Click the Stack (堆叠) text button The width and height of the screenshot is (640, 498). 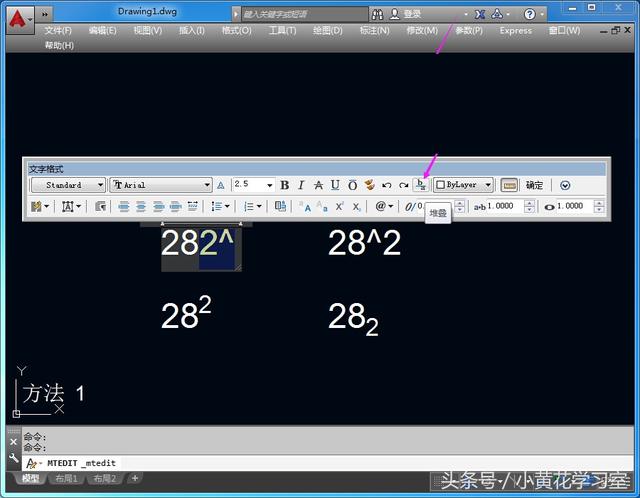421,185
